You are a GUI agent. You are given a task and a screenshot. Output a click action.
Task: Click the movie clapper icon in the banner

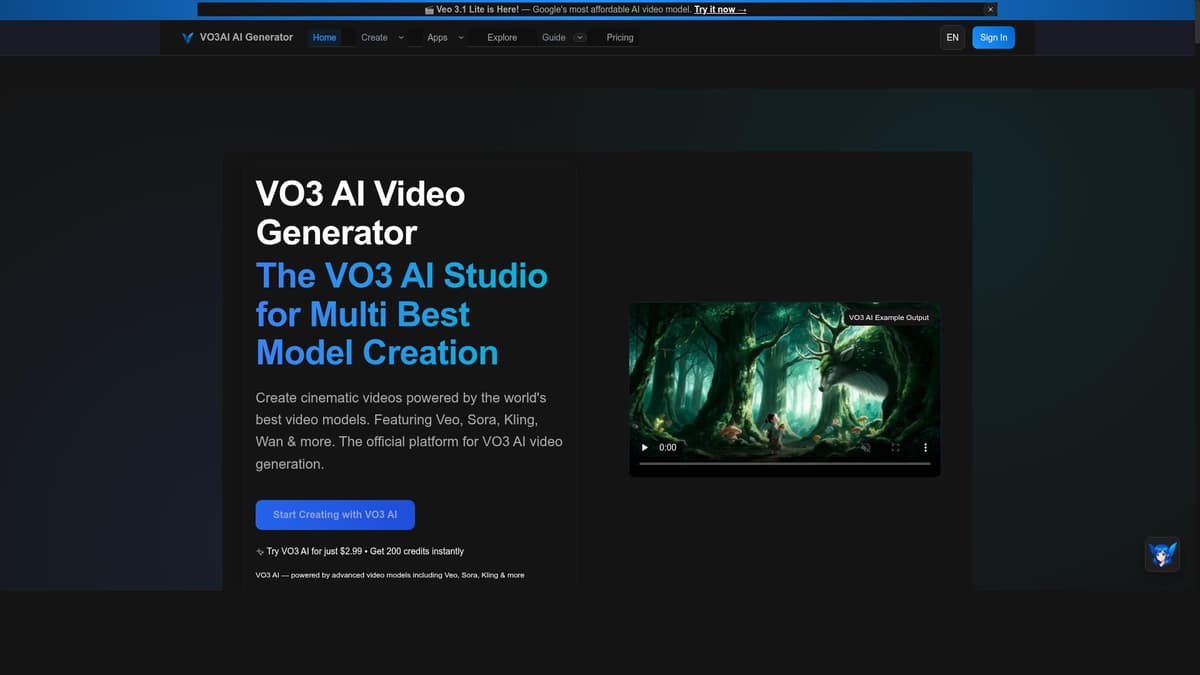pos(429,9)
